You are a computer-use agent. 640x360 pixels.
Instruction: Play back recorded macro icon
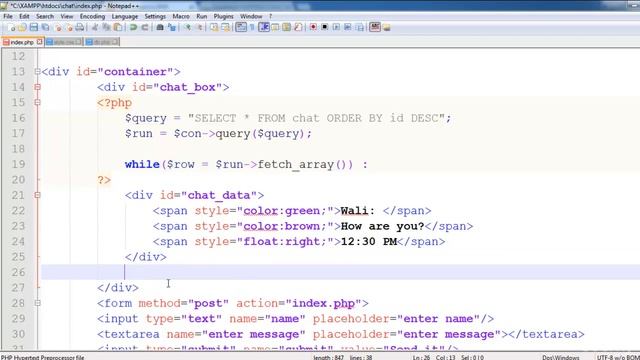click(x=336, y=27)
